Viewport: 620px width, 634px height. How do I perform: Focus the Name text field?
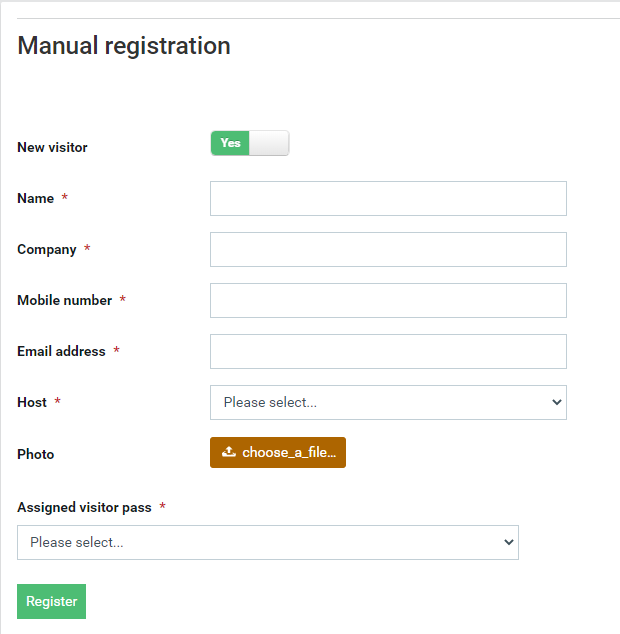click(388, 198)
